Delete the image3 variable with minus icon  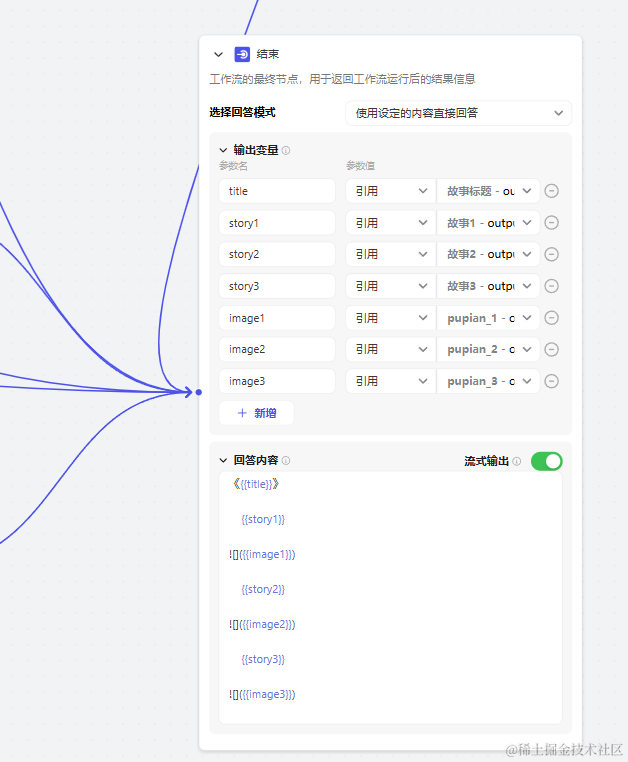(551, 381)
